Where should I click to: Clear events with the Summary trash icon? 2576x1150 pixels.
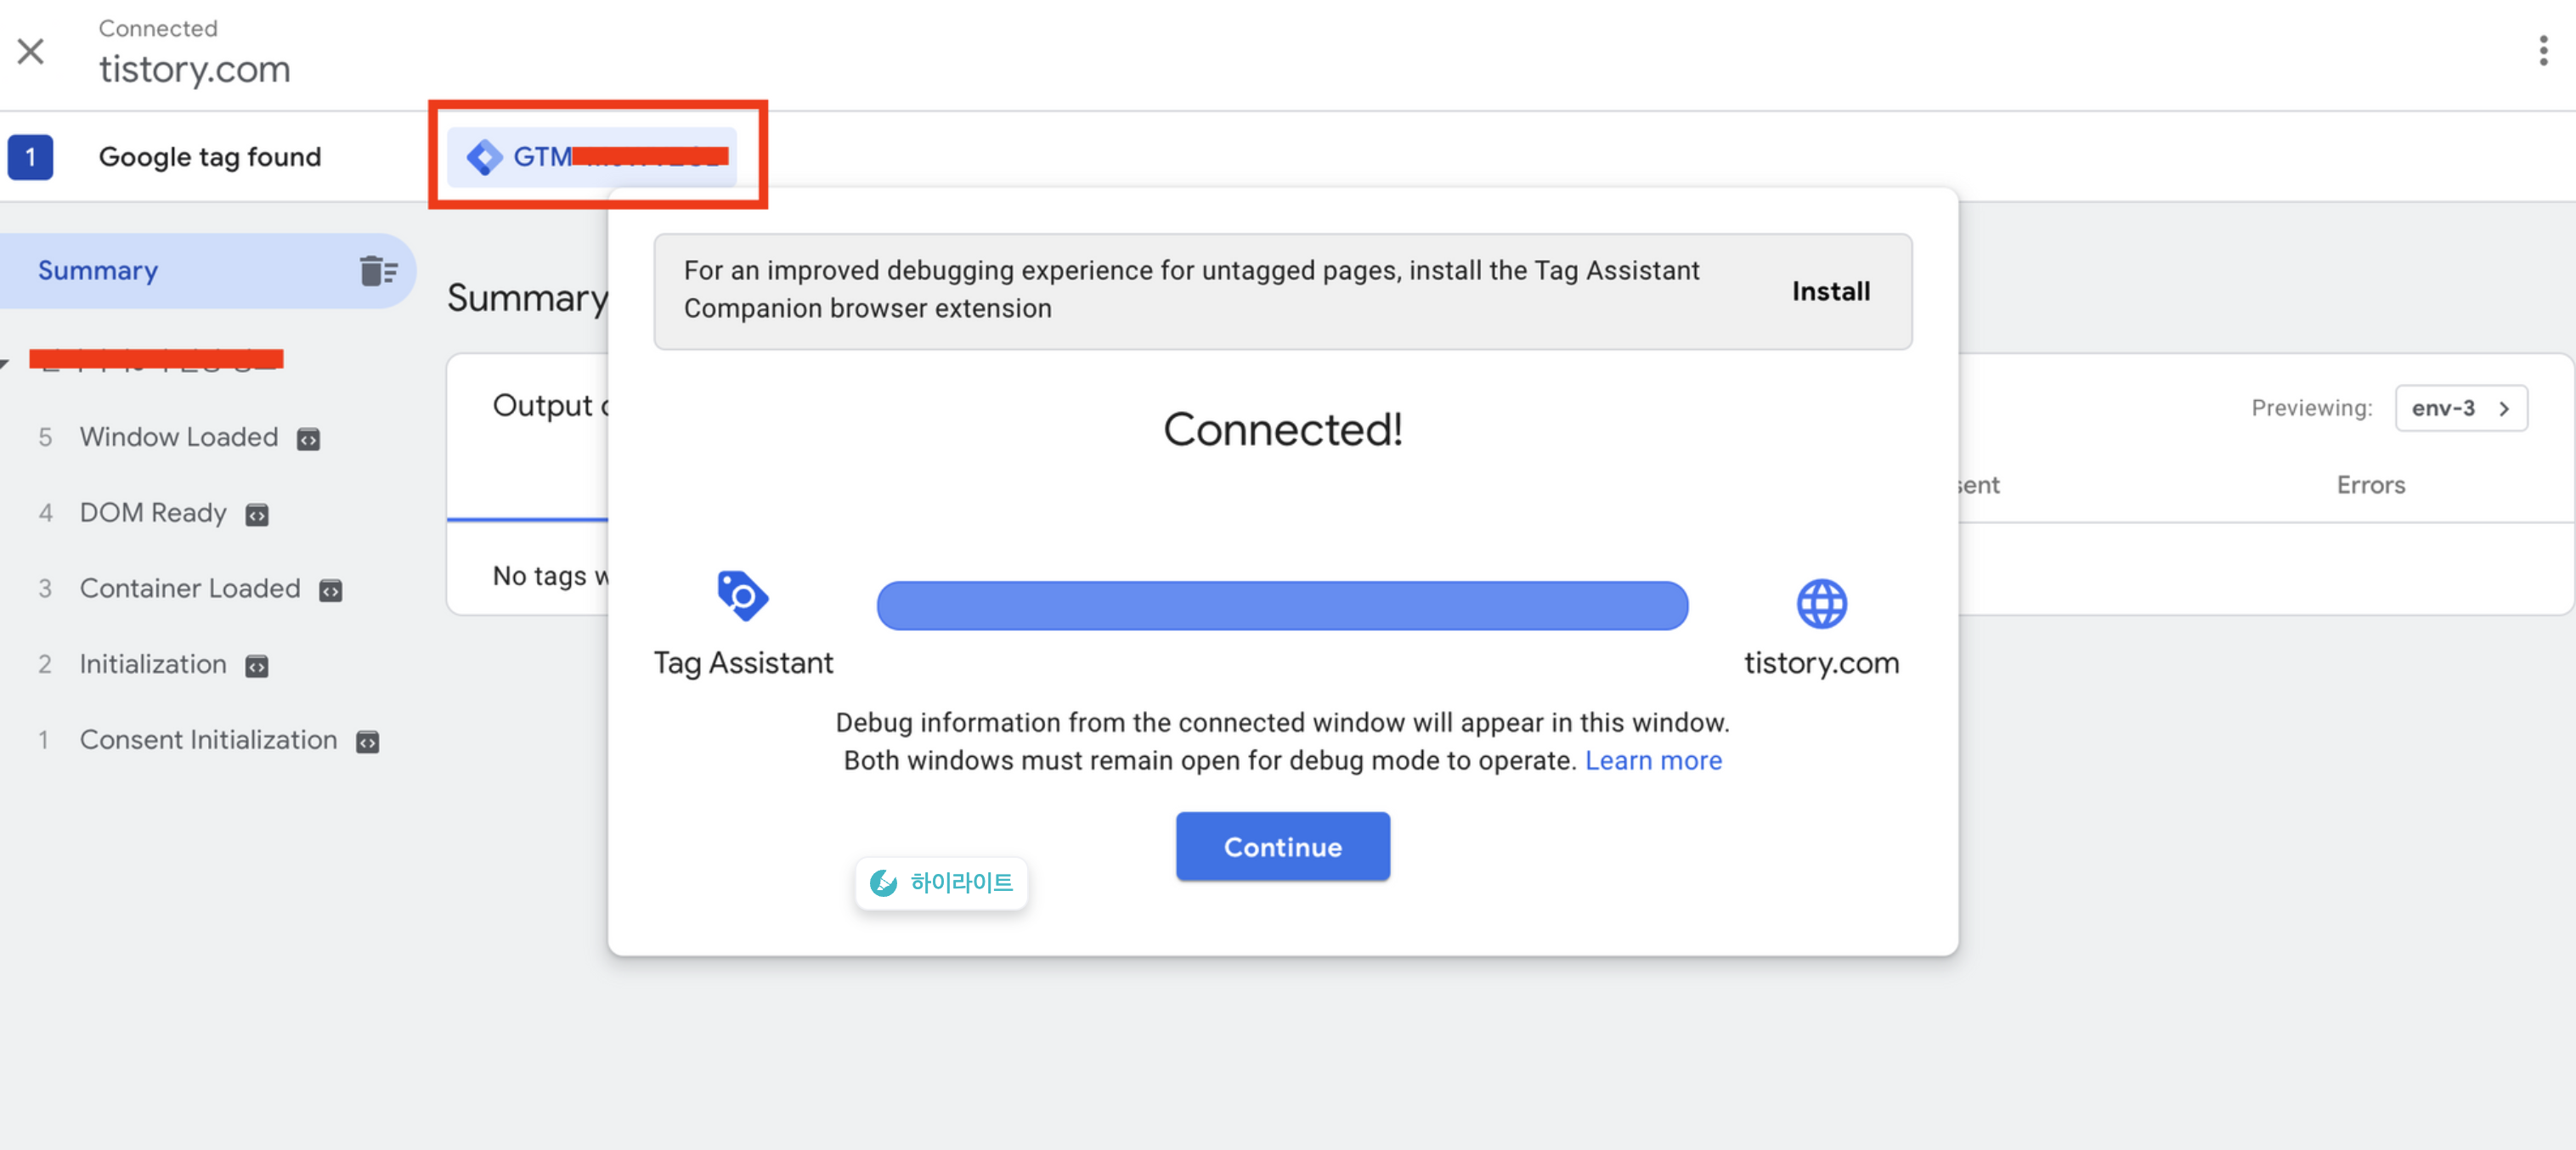377,271
